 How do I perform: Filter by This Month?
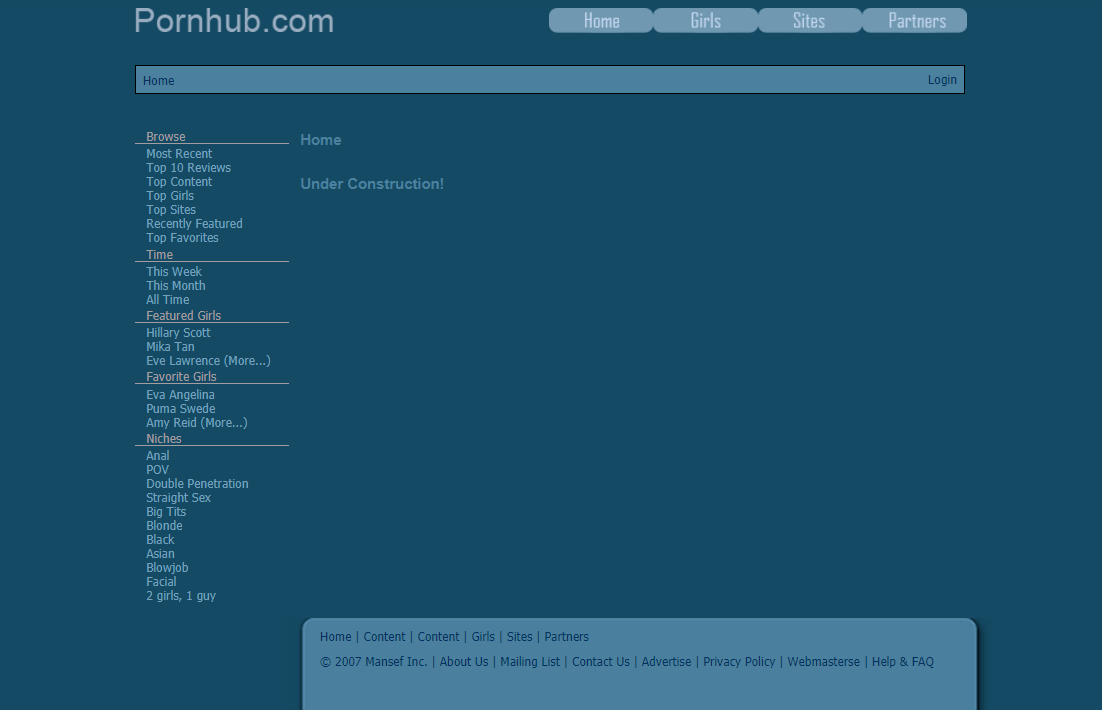tap(176, 286)
